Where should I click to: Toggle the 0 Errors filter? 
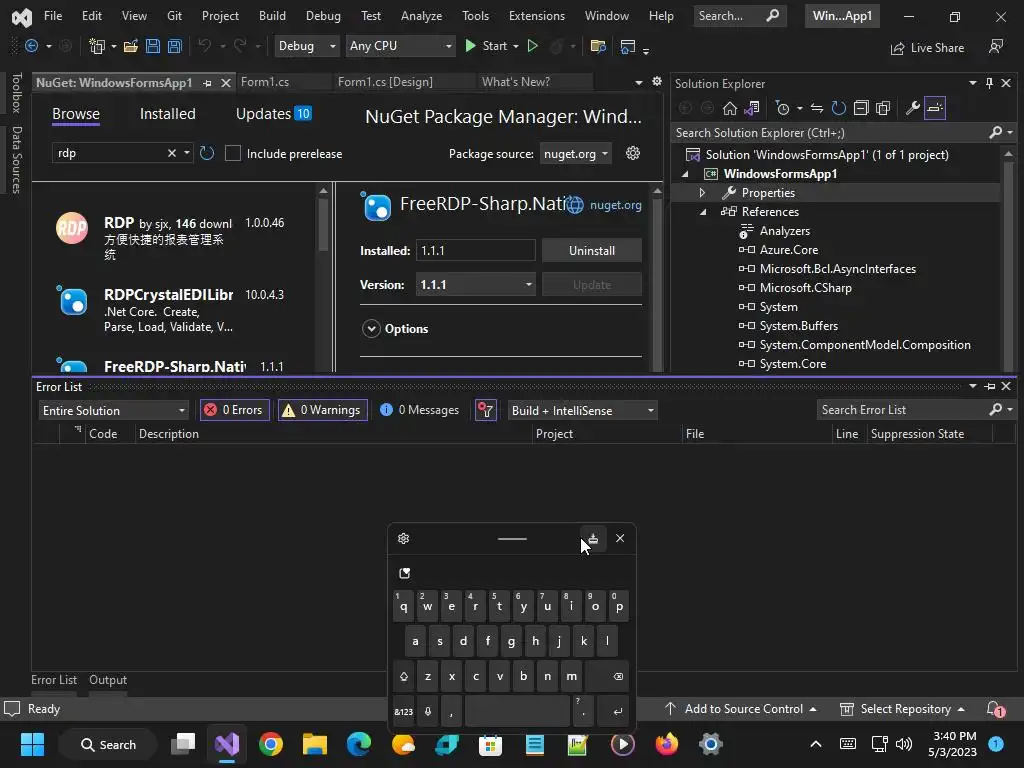coord(234,410)
